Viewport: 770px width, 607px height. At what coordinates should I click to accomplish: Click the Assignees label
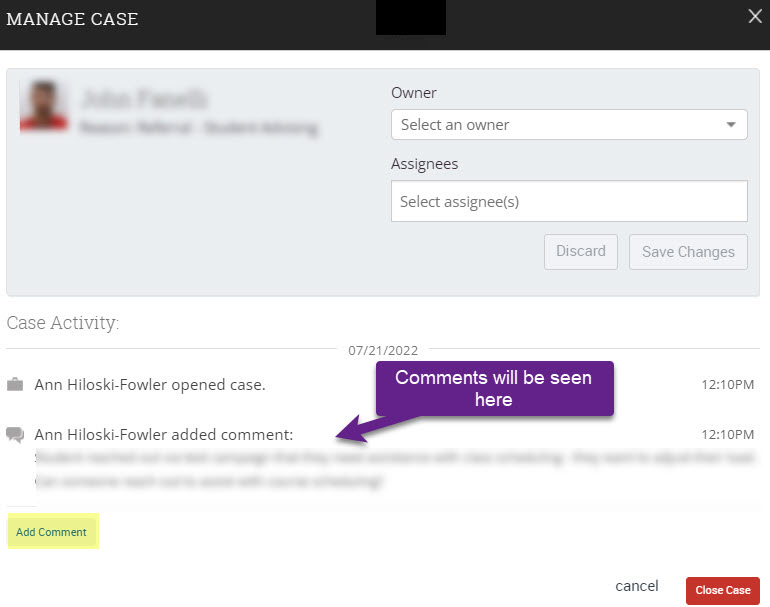pos(424,164)
